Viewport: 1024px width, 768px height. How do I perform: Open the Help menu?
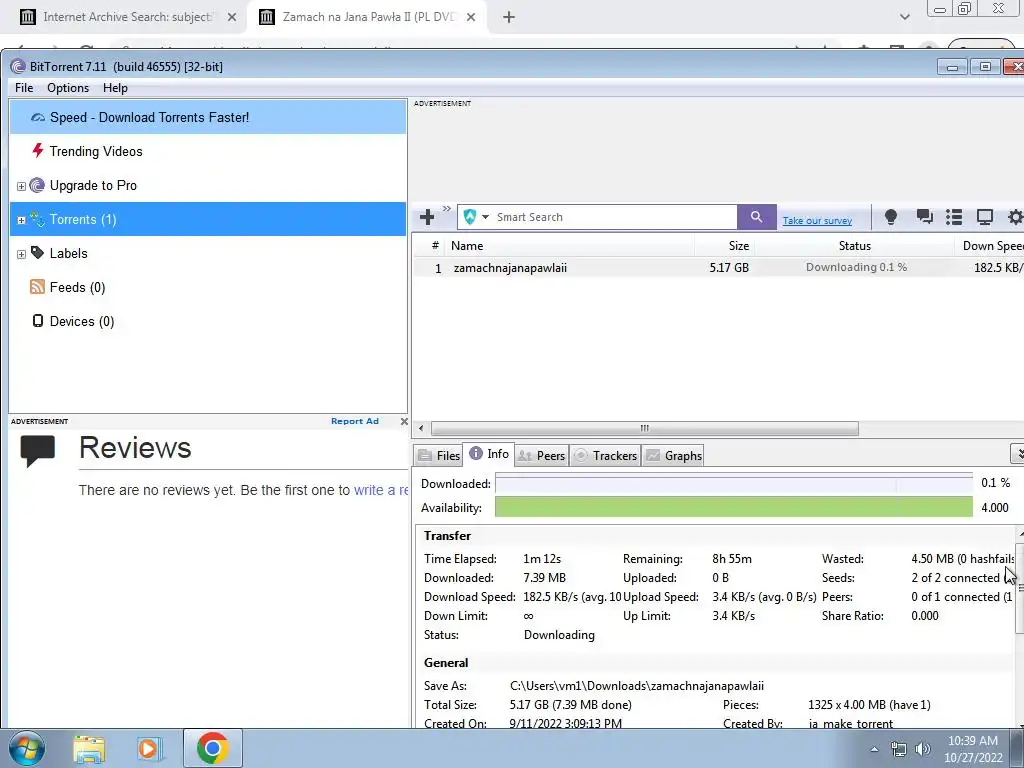click(x=115, y=88)
